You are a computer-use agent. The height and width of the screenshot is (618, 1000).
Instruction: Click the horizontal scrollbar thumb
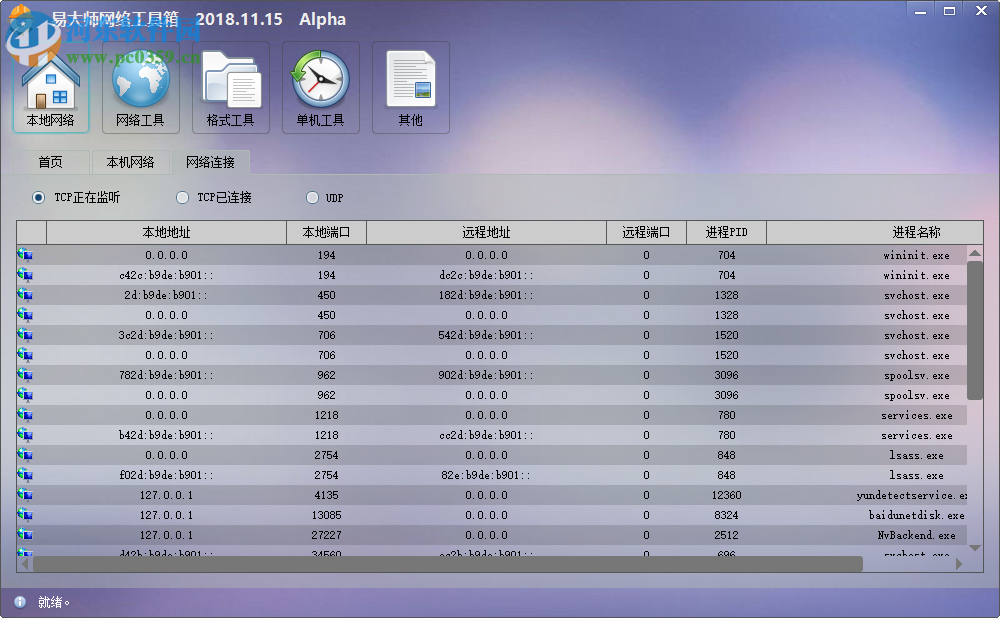point(448,564)
